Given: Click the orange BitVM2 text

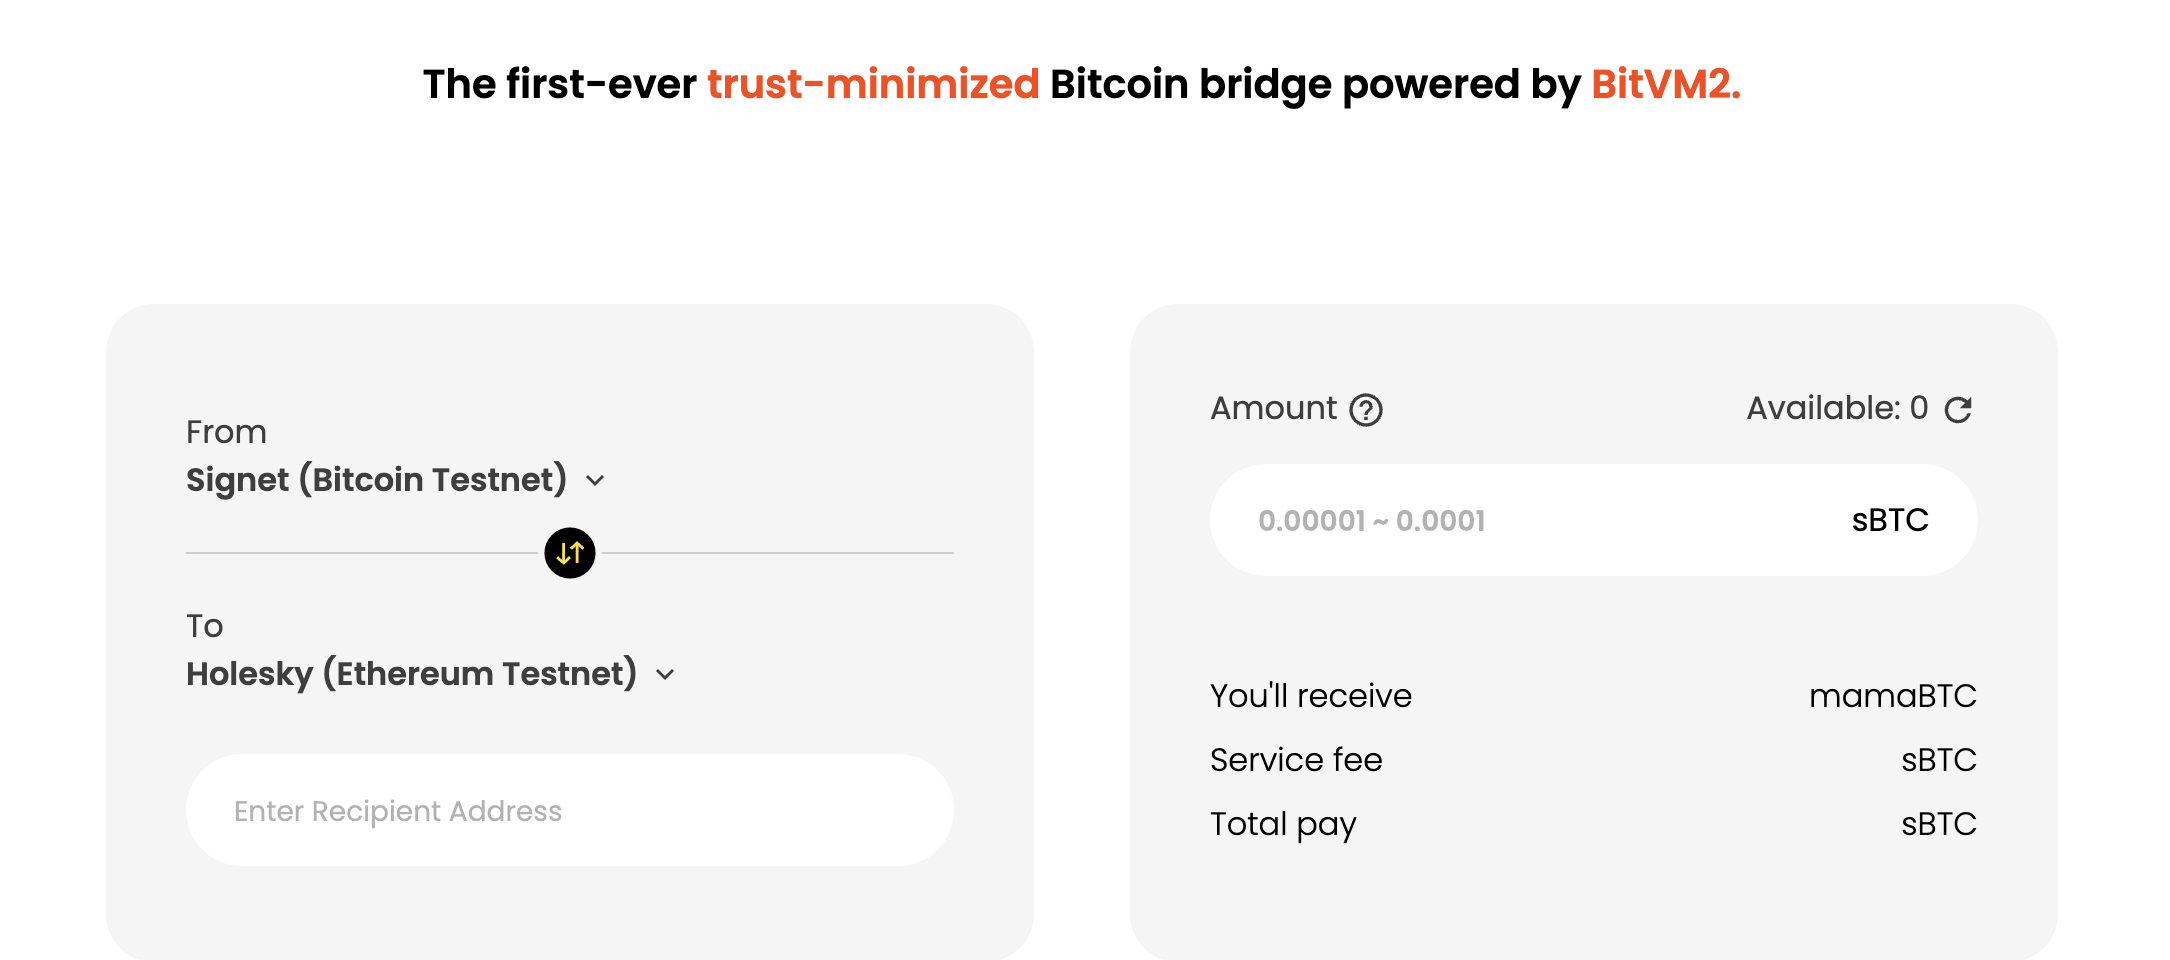Looking at the screenshot, I should click(x=1665, y=84).
